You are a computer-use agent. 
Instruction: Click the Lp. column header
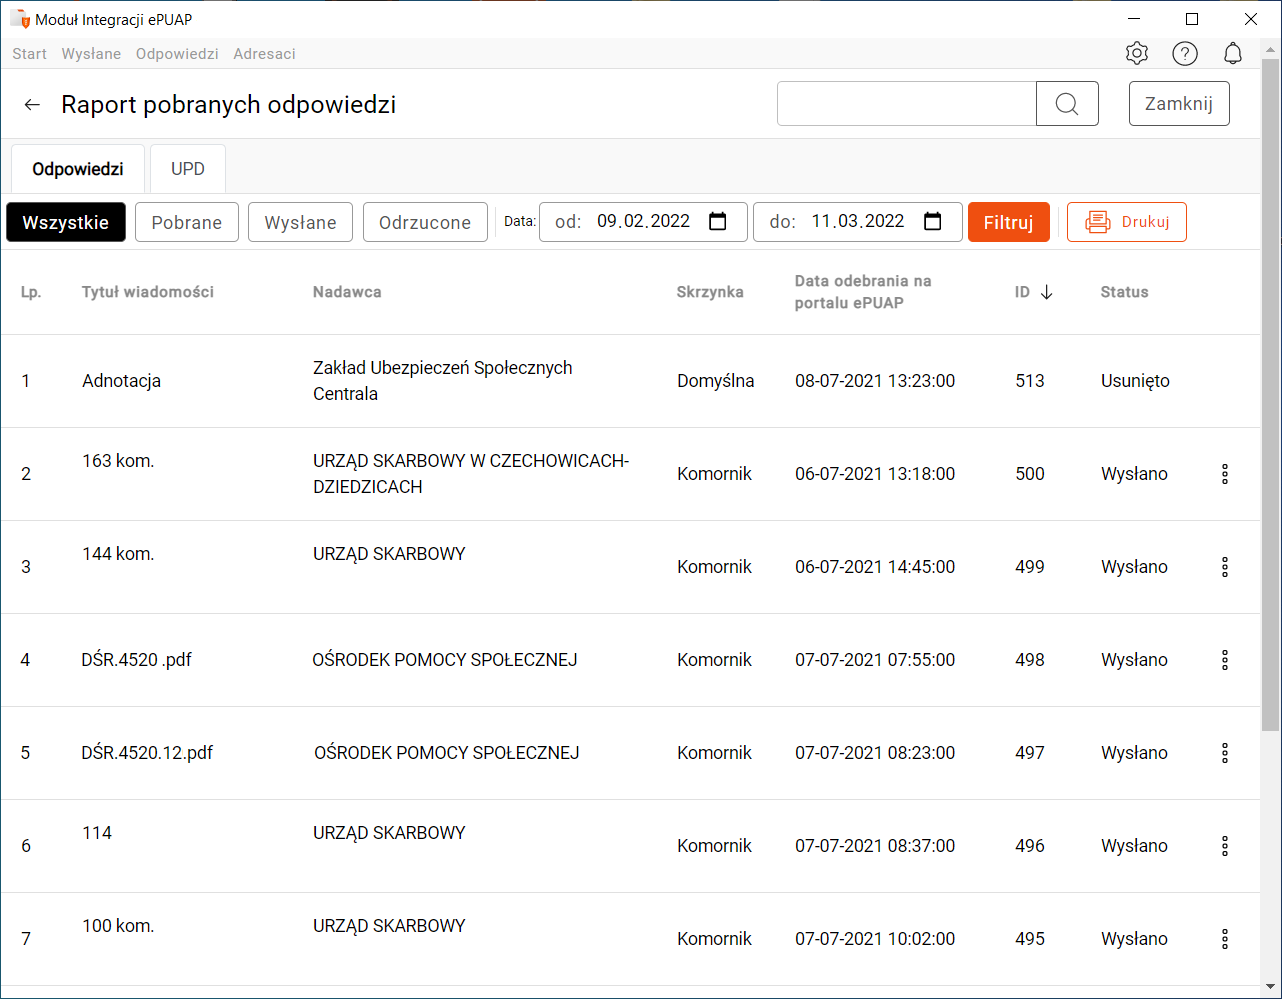(x=31, y=292)
